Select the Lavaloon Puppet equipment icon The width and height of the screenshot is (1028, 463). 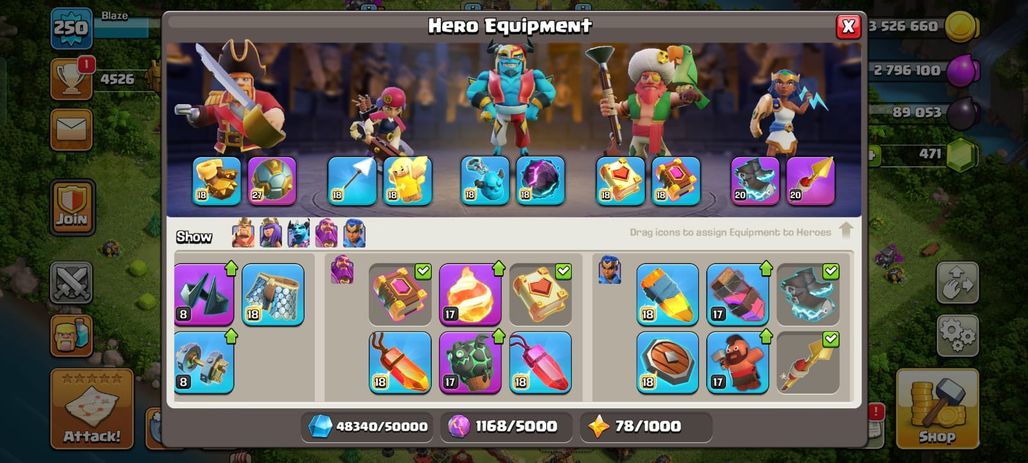[470, 362]
